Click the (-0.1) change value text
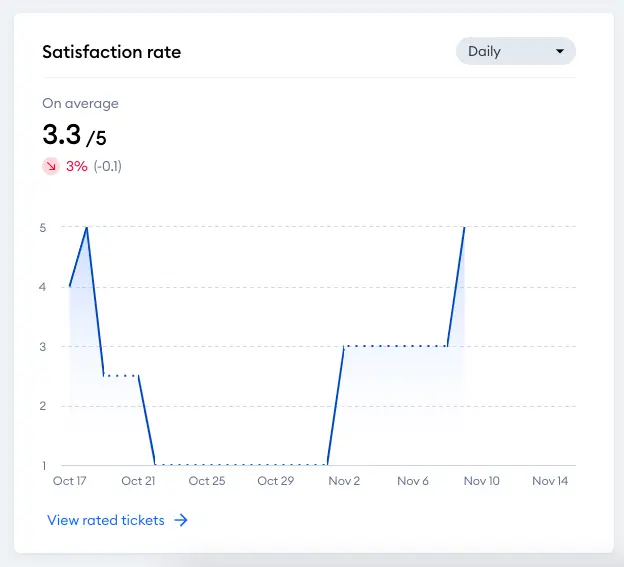The image size is (624, 567). (x=108, y=166)
